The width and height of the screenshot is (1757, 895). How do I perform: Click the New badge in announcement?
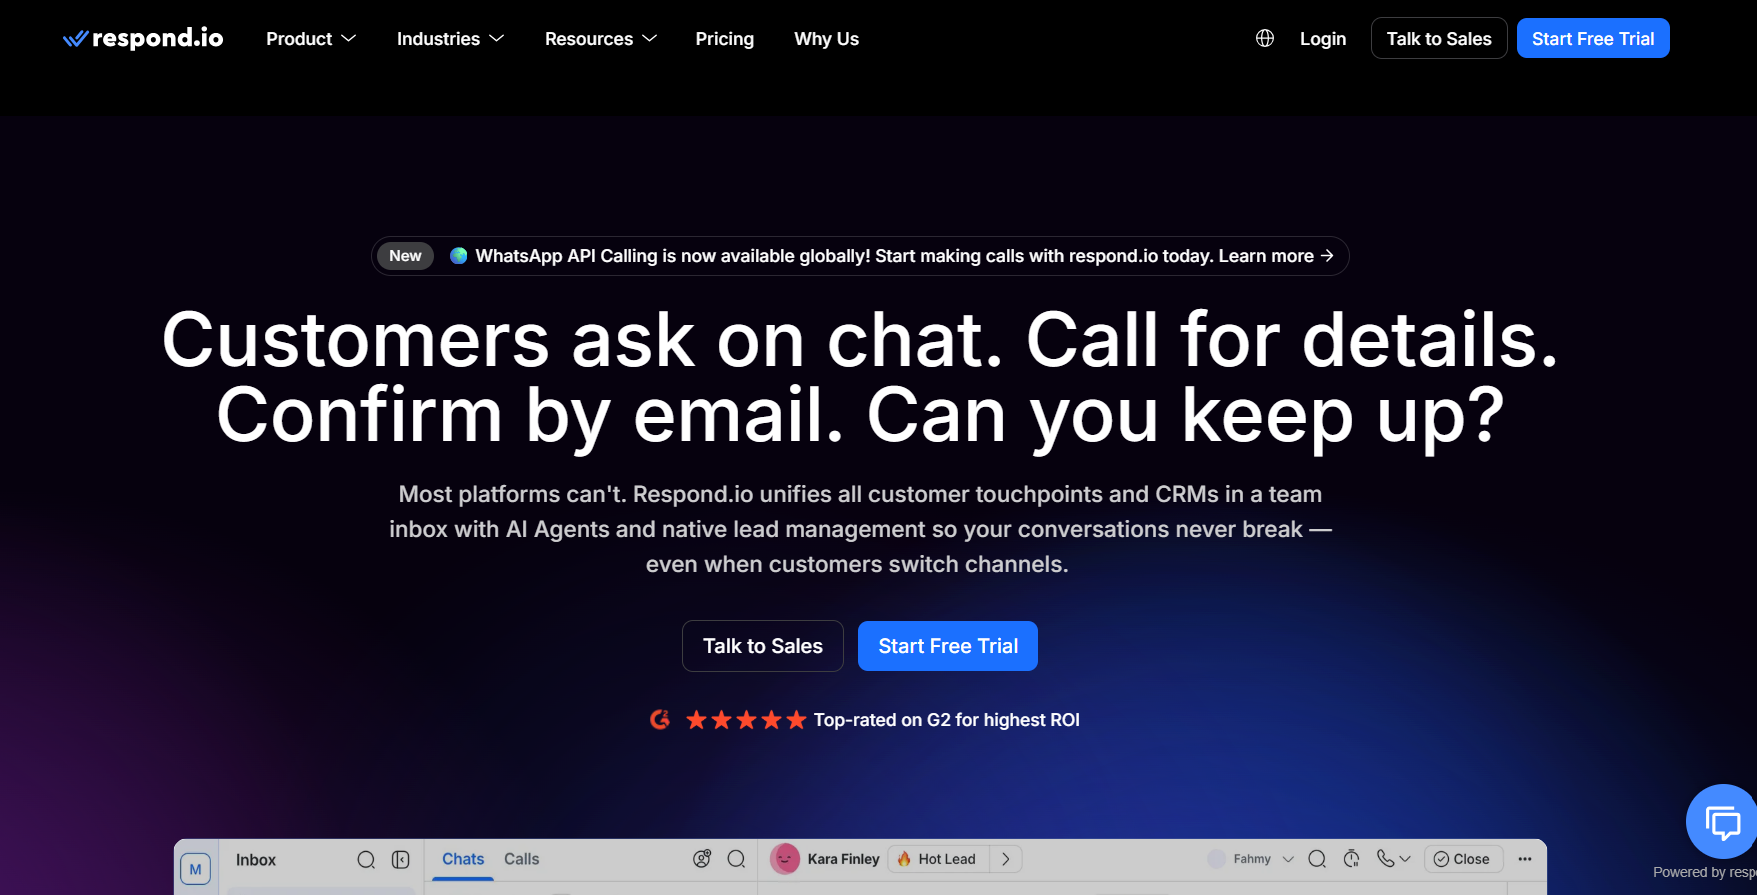(405, 256)
